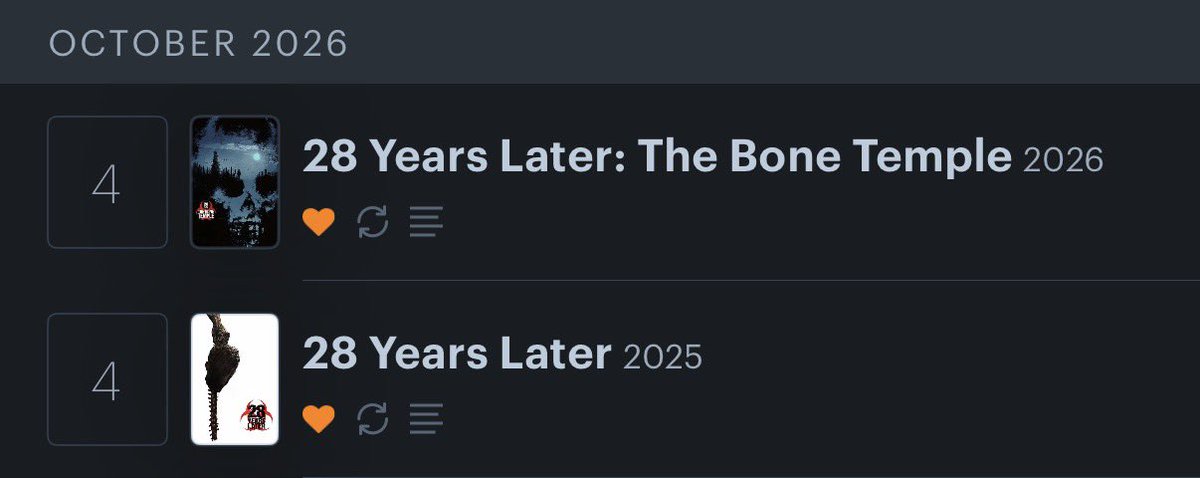Click the 2025 release year link
The width and height of the screenshot is (1200, 478).
(x=662, y=357)
